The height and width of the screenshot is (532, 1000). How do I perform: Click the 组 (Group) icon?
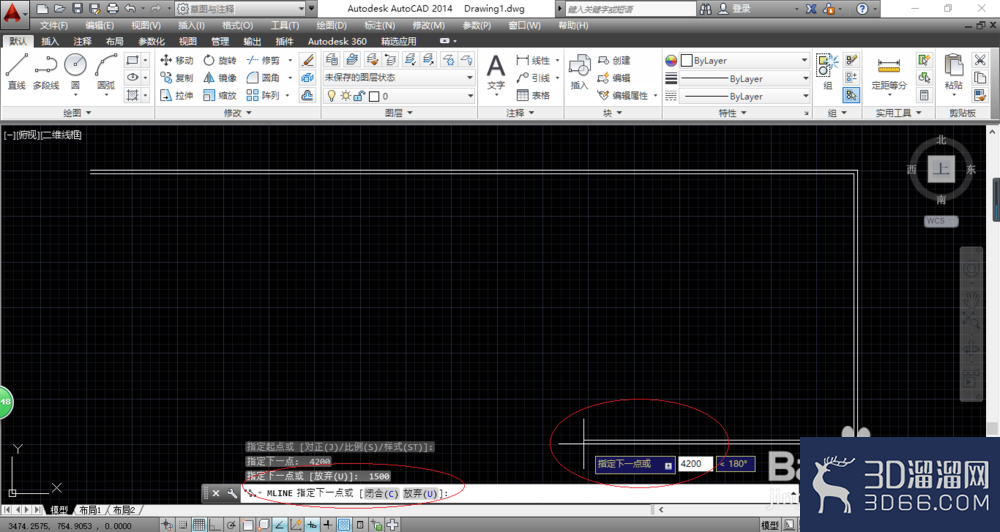(828, 71)
